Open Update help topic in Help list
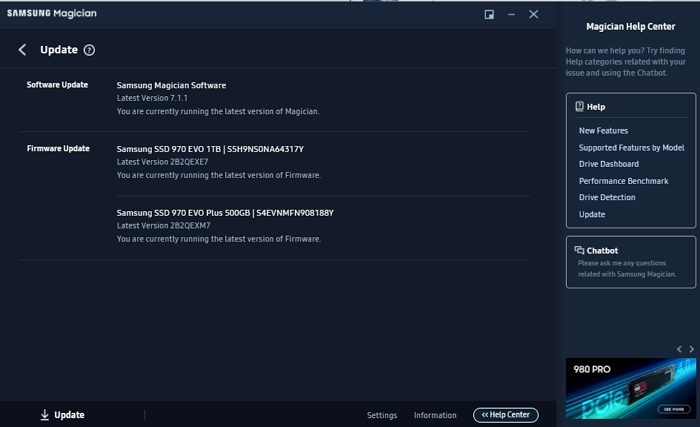This screenshot has width=700, height=427. point(592,214)
